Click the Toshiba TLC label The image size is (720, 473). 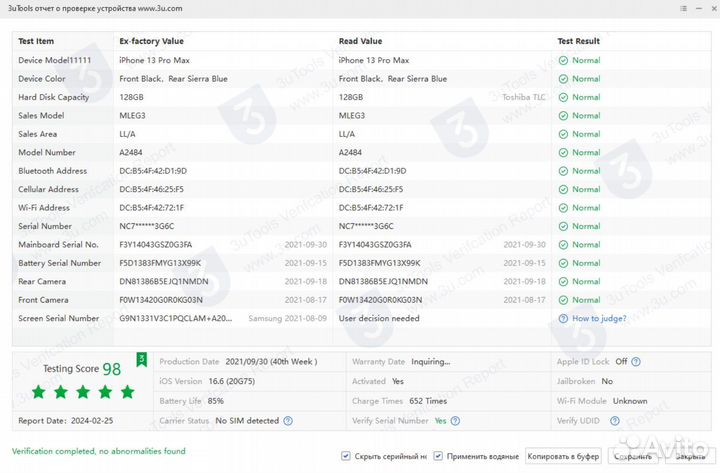pos(523,97)
